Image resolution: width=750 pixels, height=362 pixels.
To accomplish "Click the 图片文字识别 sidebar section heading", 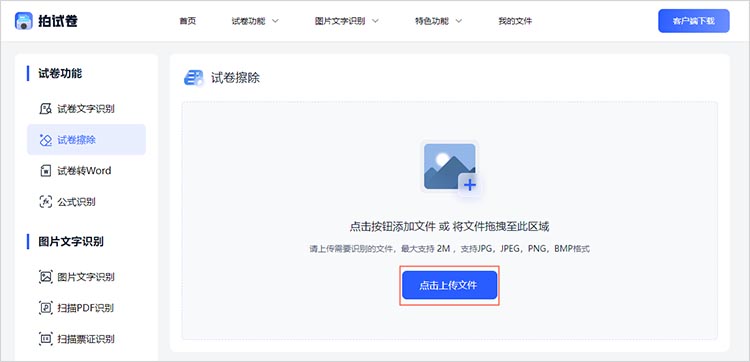I will (71, 241).
